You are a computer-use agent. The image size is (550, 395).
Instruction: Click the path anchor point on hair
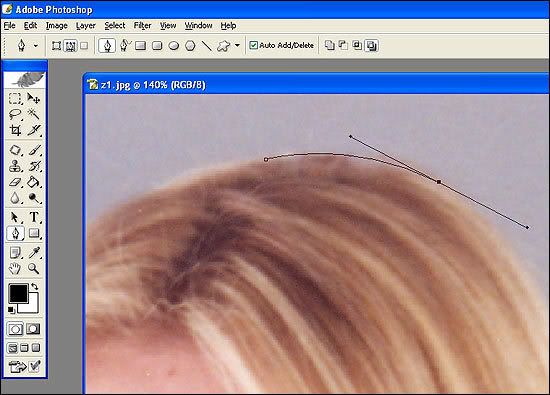point(439,182)
